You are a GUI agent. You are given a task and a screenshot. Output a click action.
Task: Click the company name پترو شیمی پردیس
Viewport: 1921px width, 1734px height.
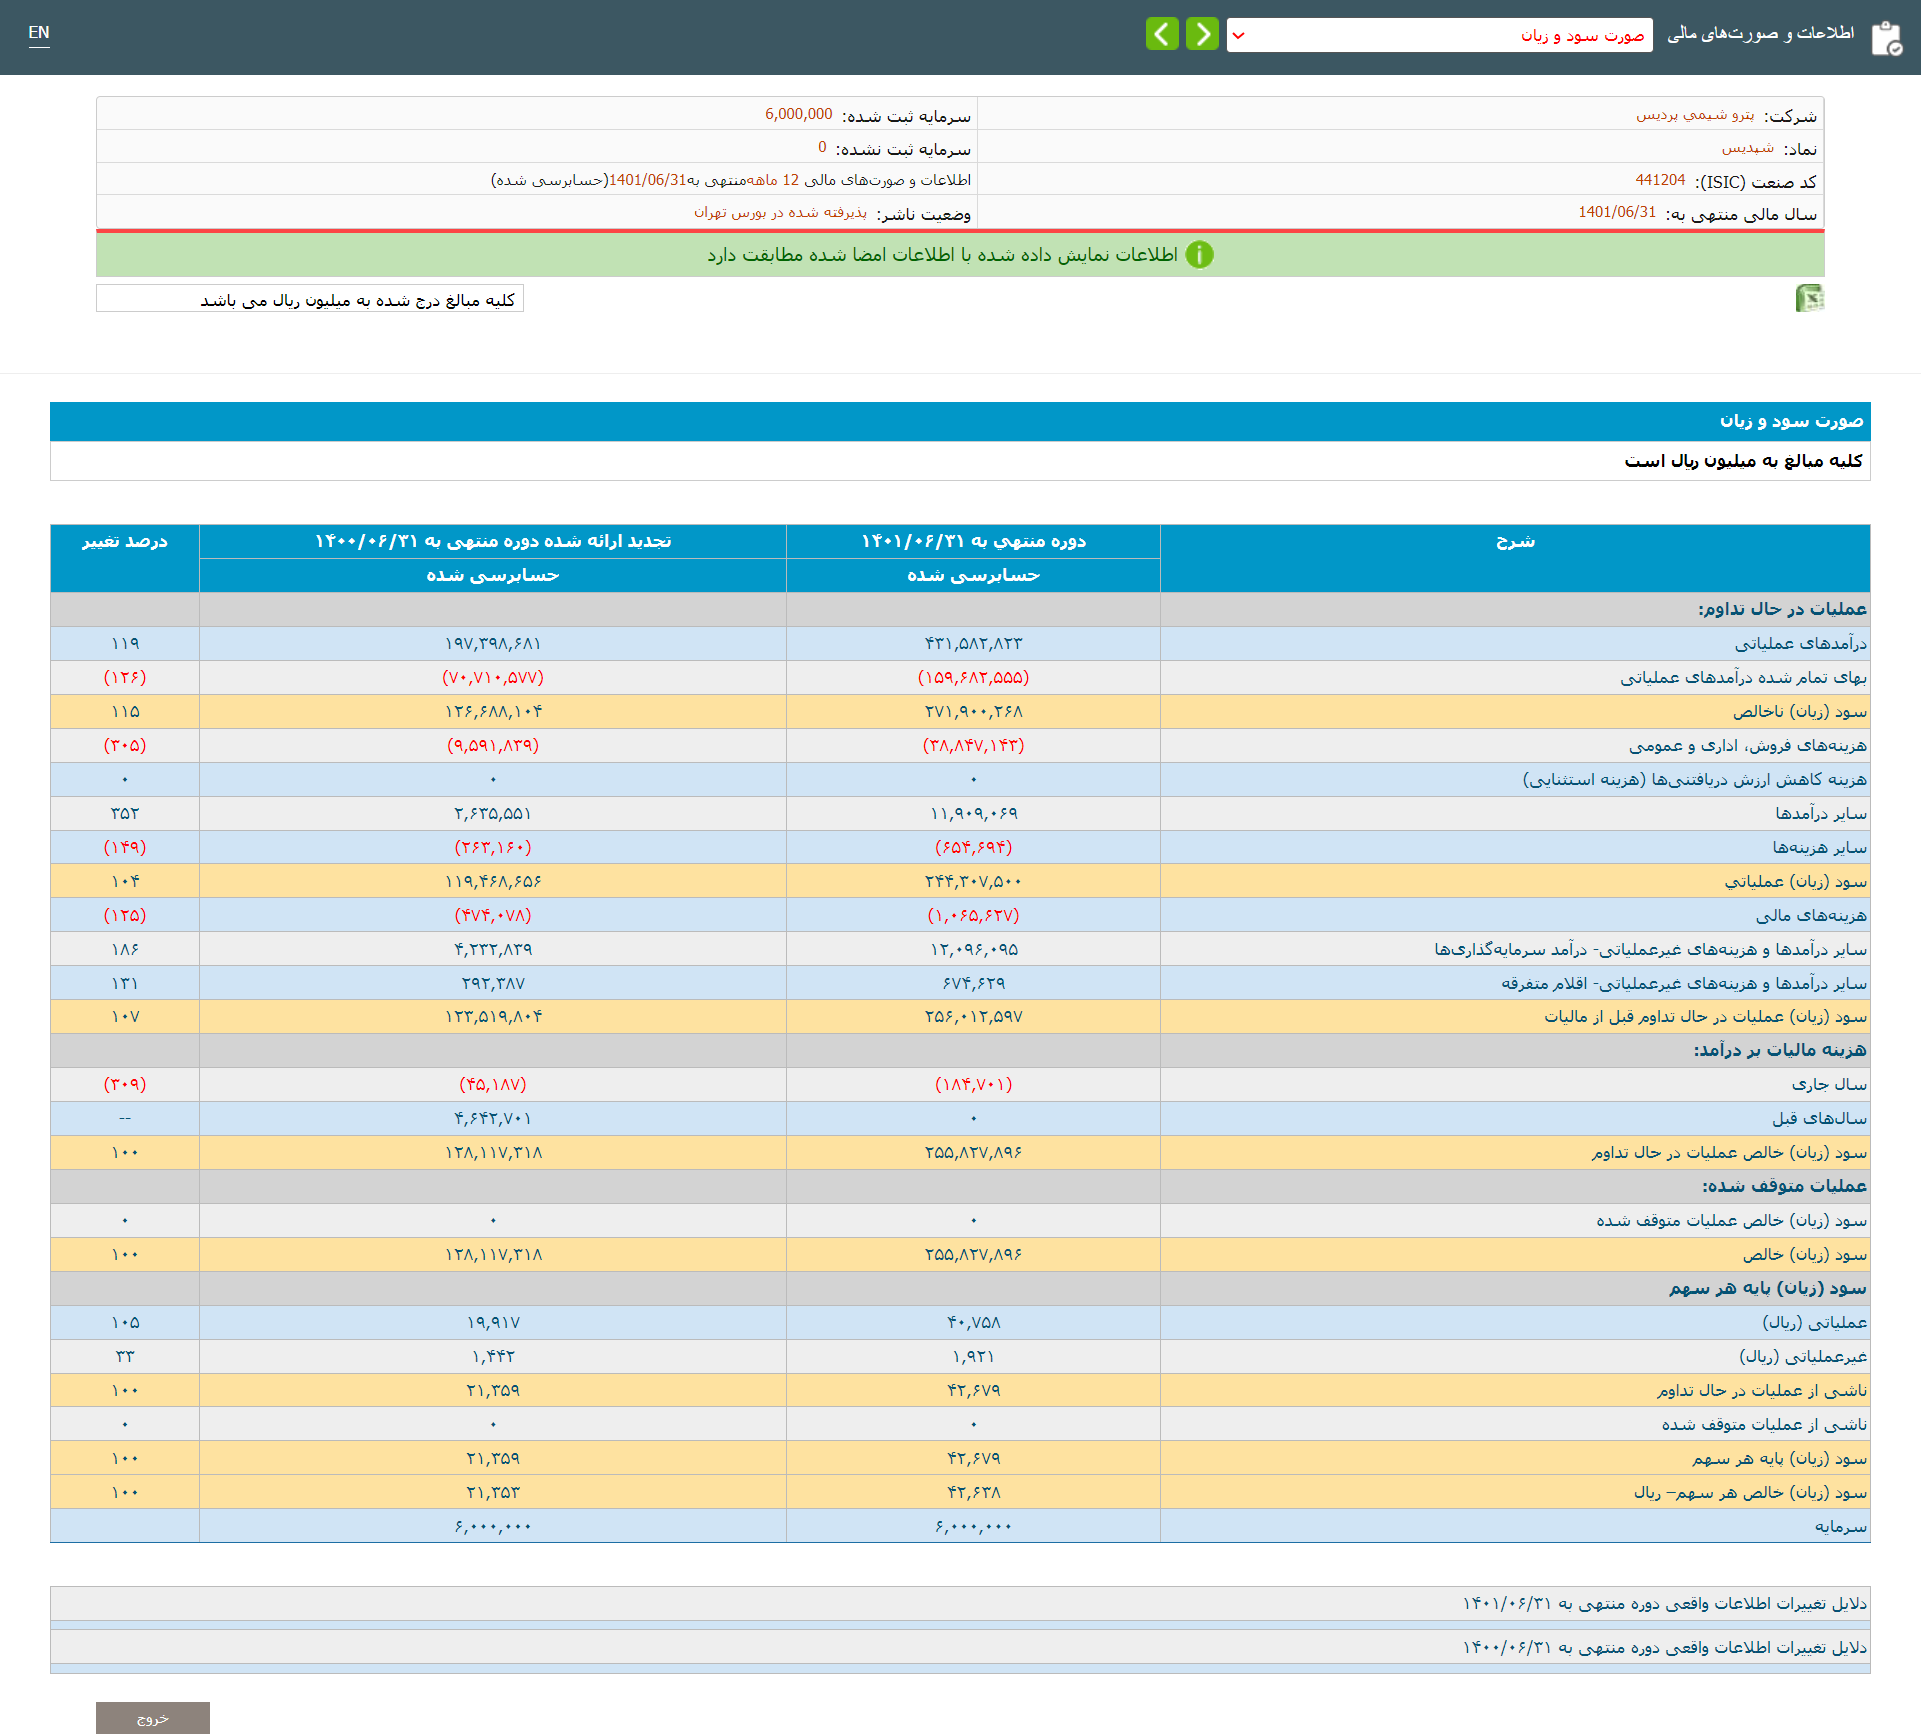[x=1695, y=115]
